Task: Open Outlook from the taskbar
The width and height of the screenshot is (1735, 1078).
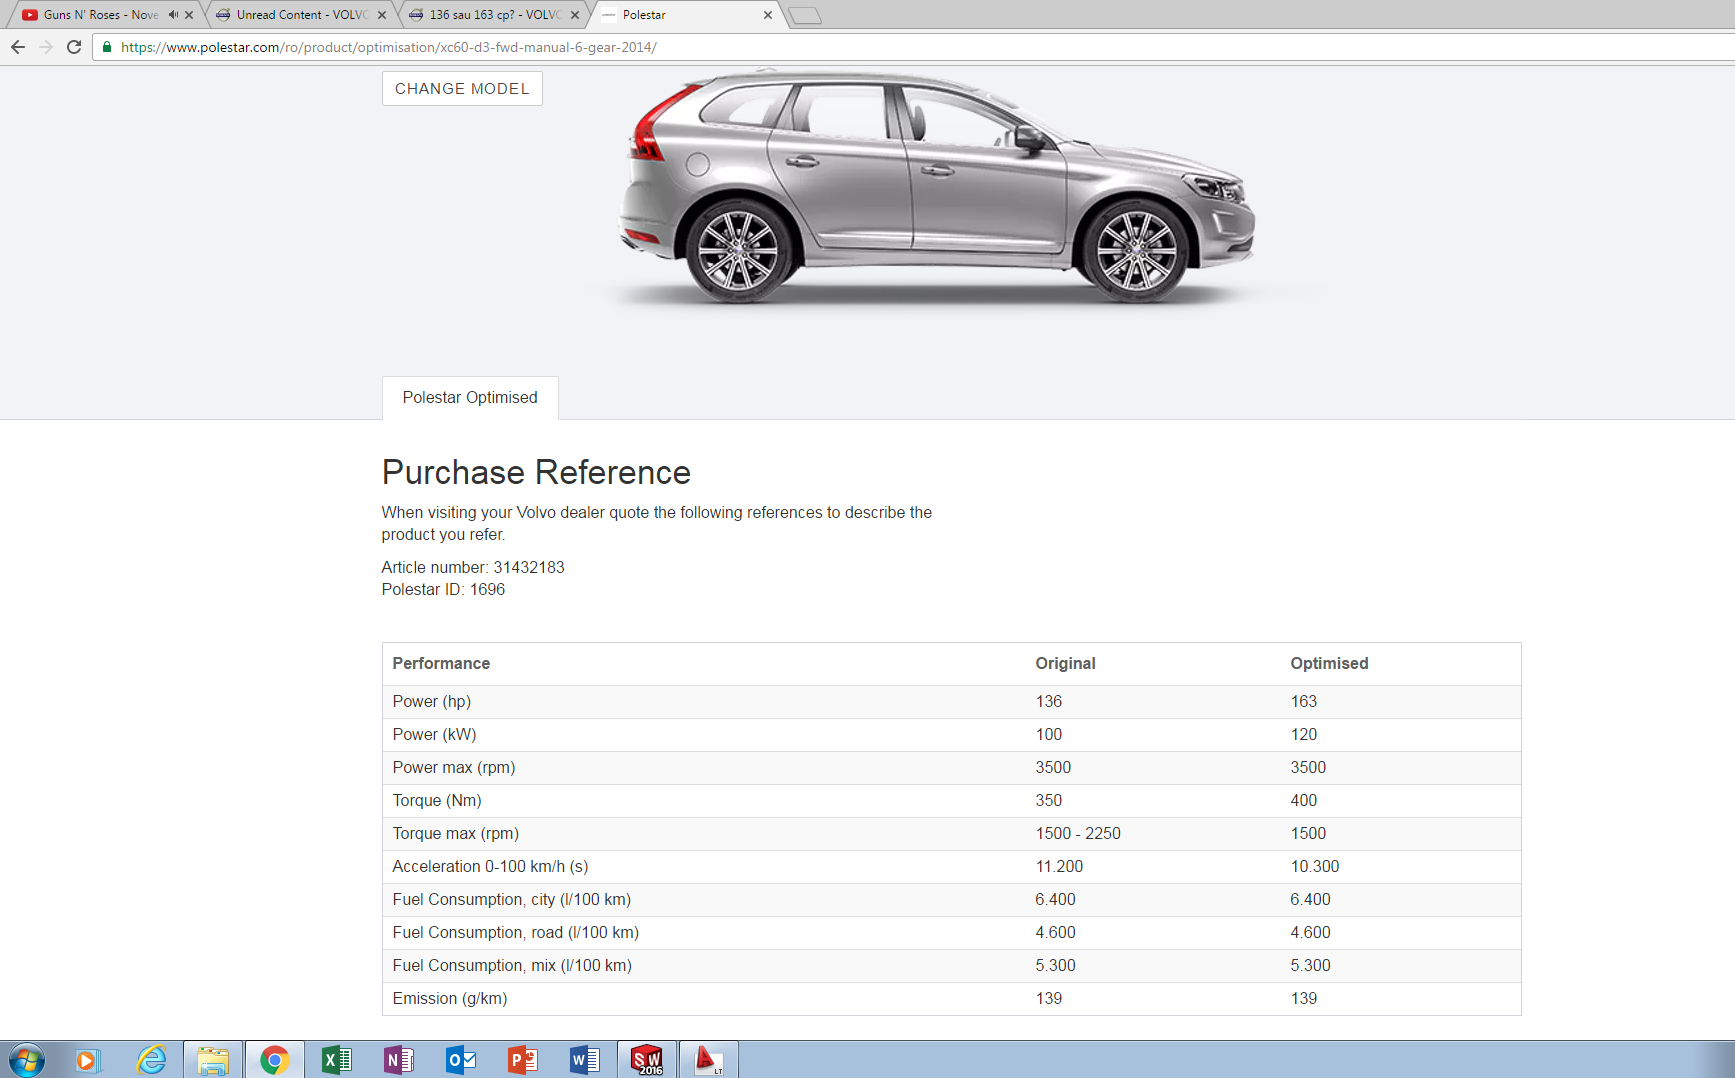Action: [x=461, y=1060]
